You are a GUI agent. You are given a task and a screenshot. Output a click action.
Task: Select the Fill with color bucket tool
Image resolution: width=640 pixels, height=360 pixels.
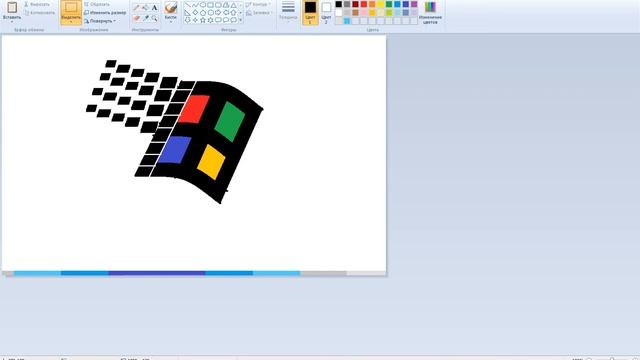(x=145, y=7)
